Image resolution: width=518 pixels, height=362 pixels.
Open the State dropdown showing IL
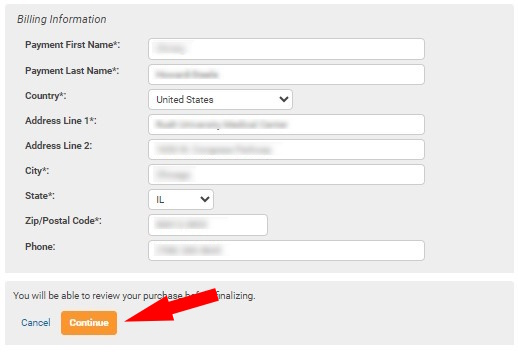pos(181,199)
